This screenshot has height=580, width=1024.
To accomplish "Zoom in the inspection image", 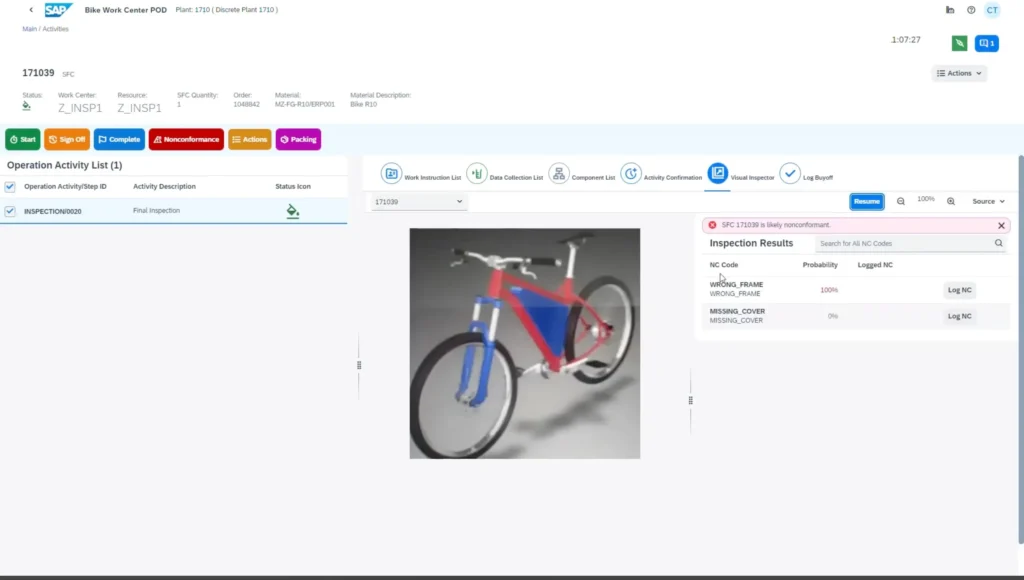I will point(951,201).
